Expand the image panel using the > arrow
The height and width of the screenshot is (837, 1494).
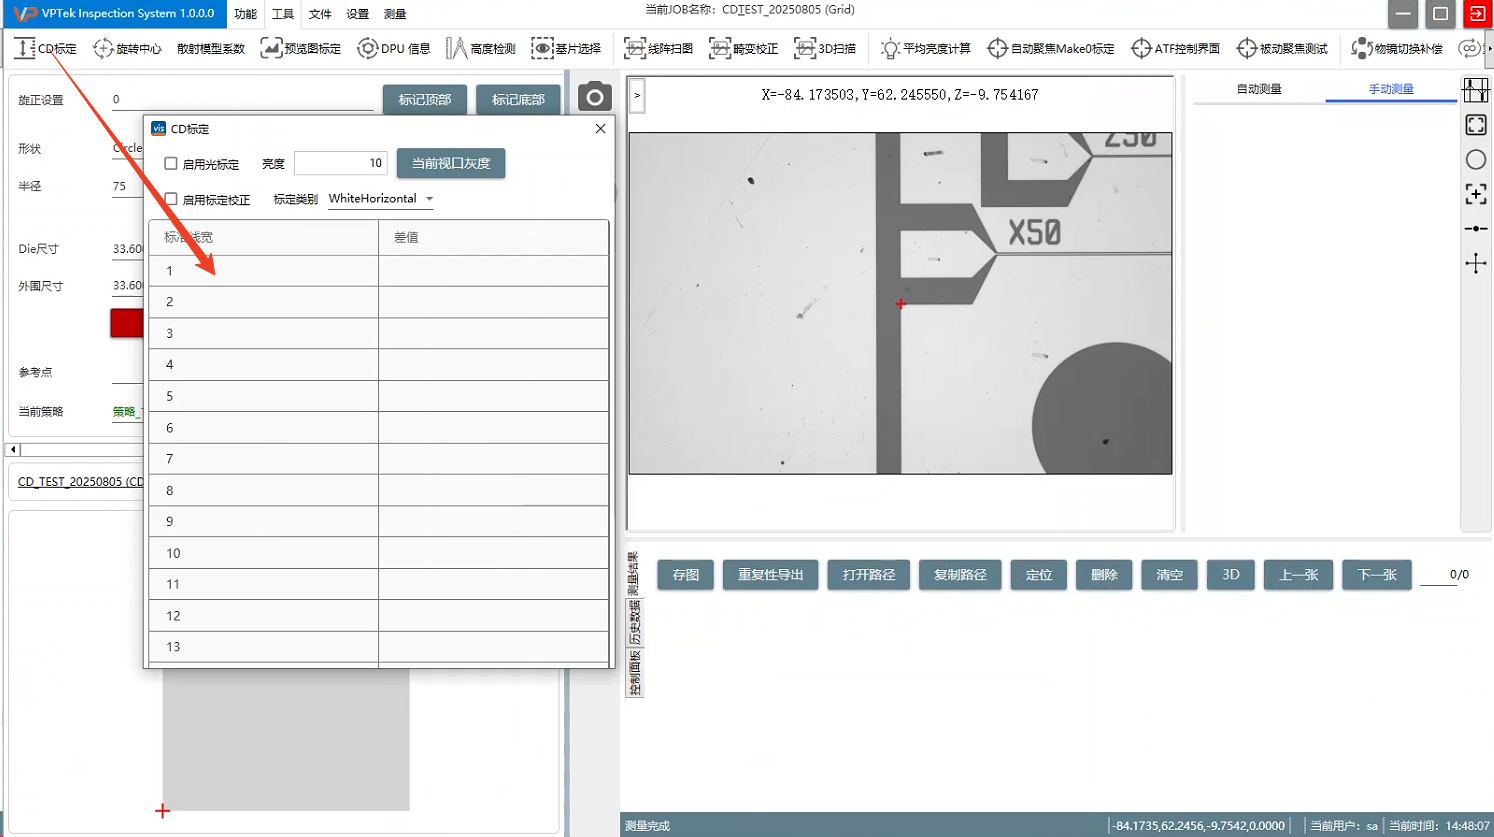(637, 96)
